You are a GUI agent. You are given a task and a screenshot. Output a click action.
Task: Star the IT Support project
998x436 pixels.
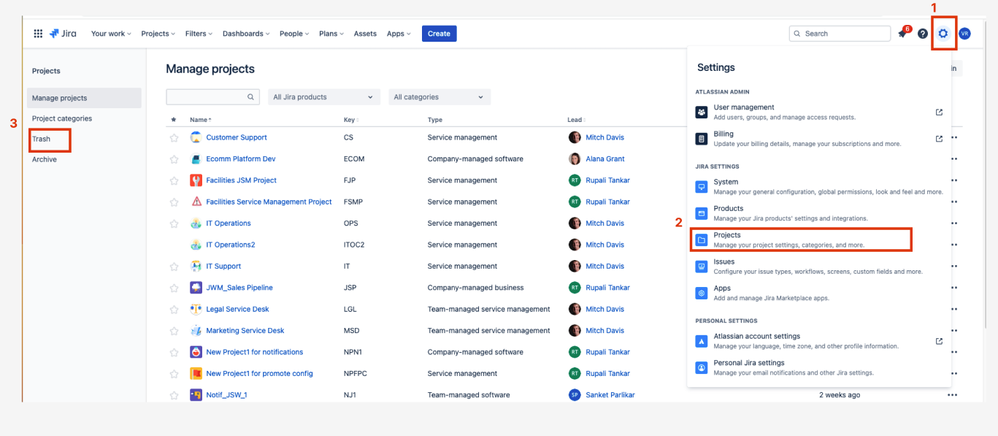click(174, 266)
